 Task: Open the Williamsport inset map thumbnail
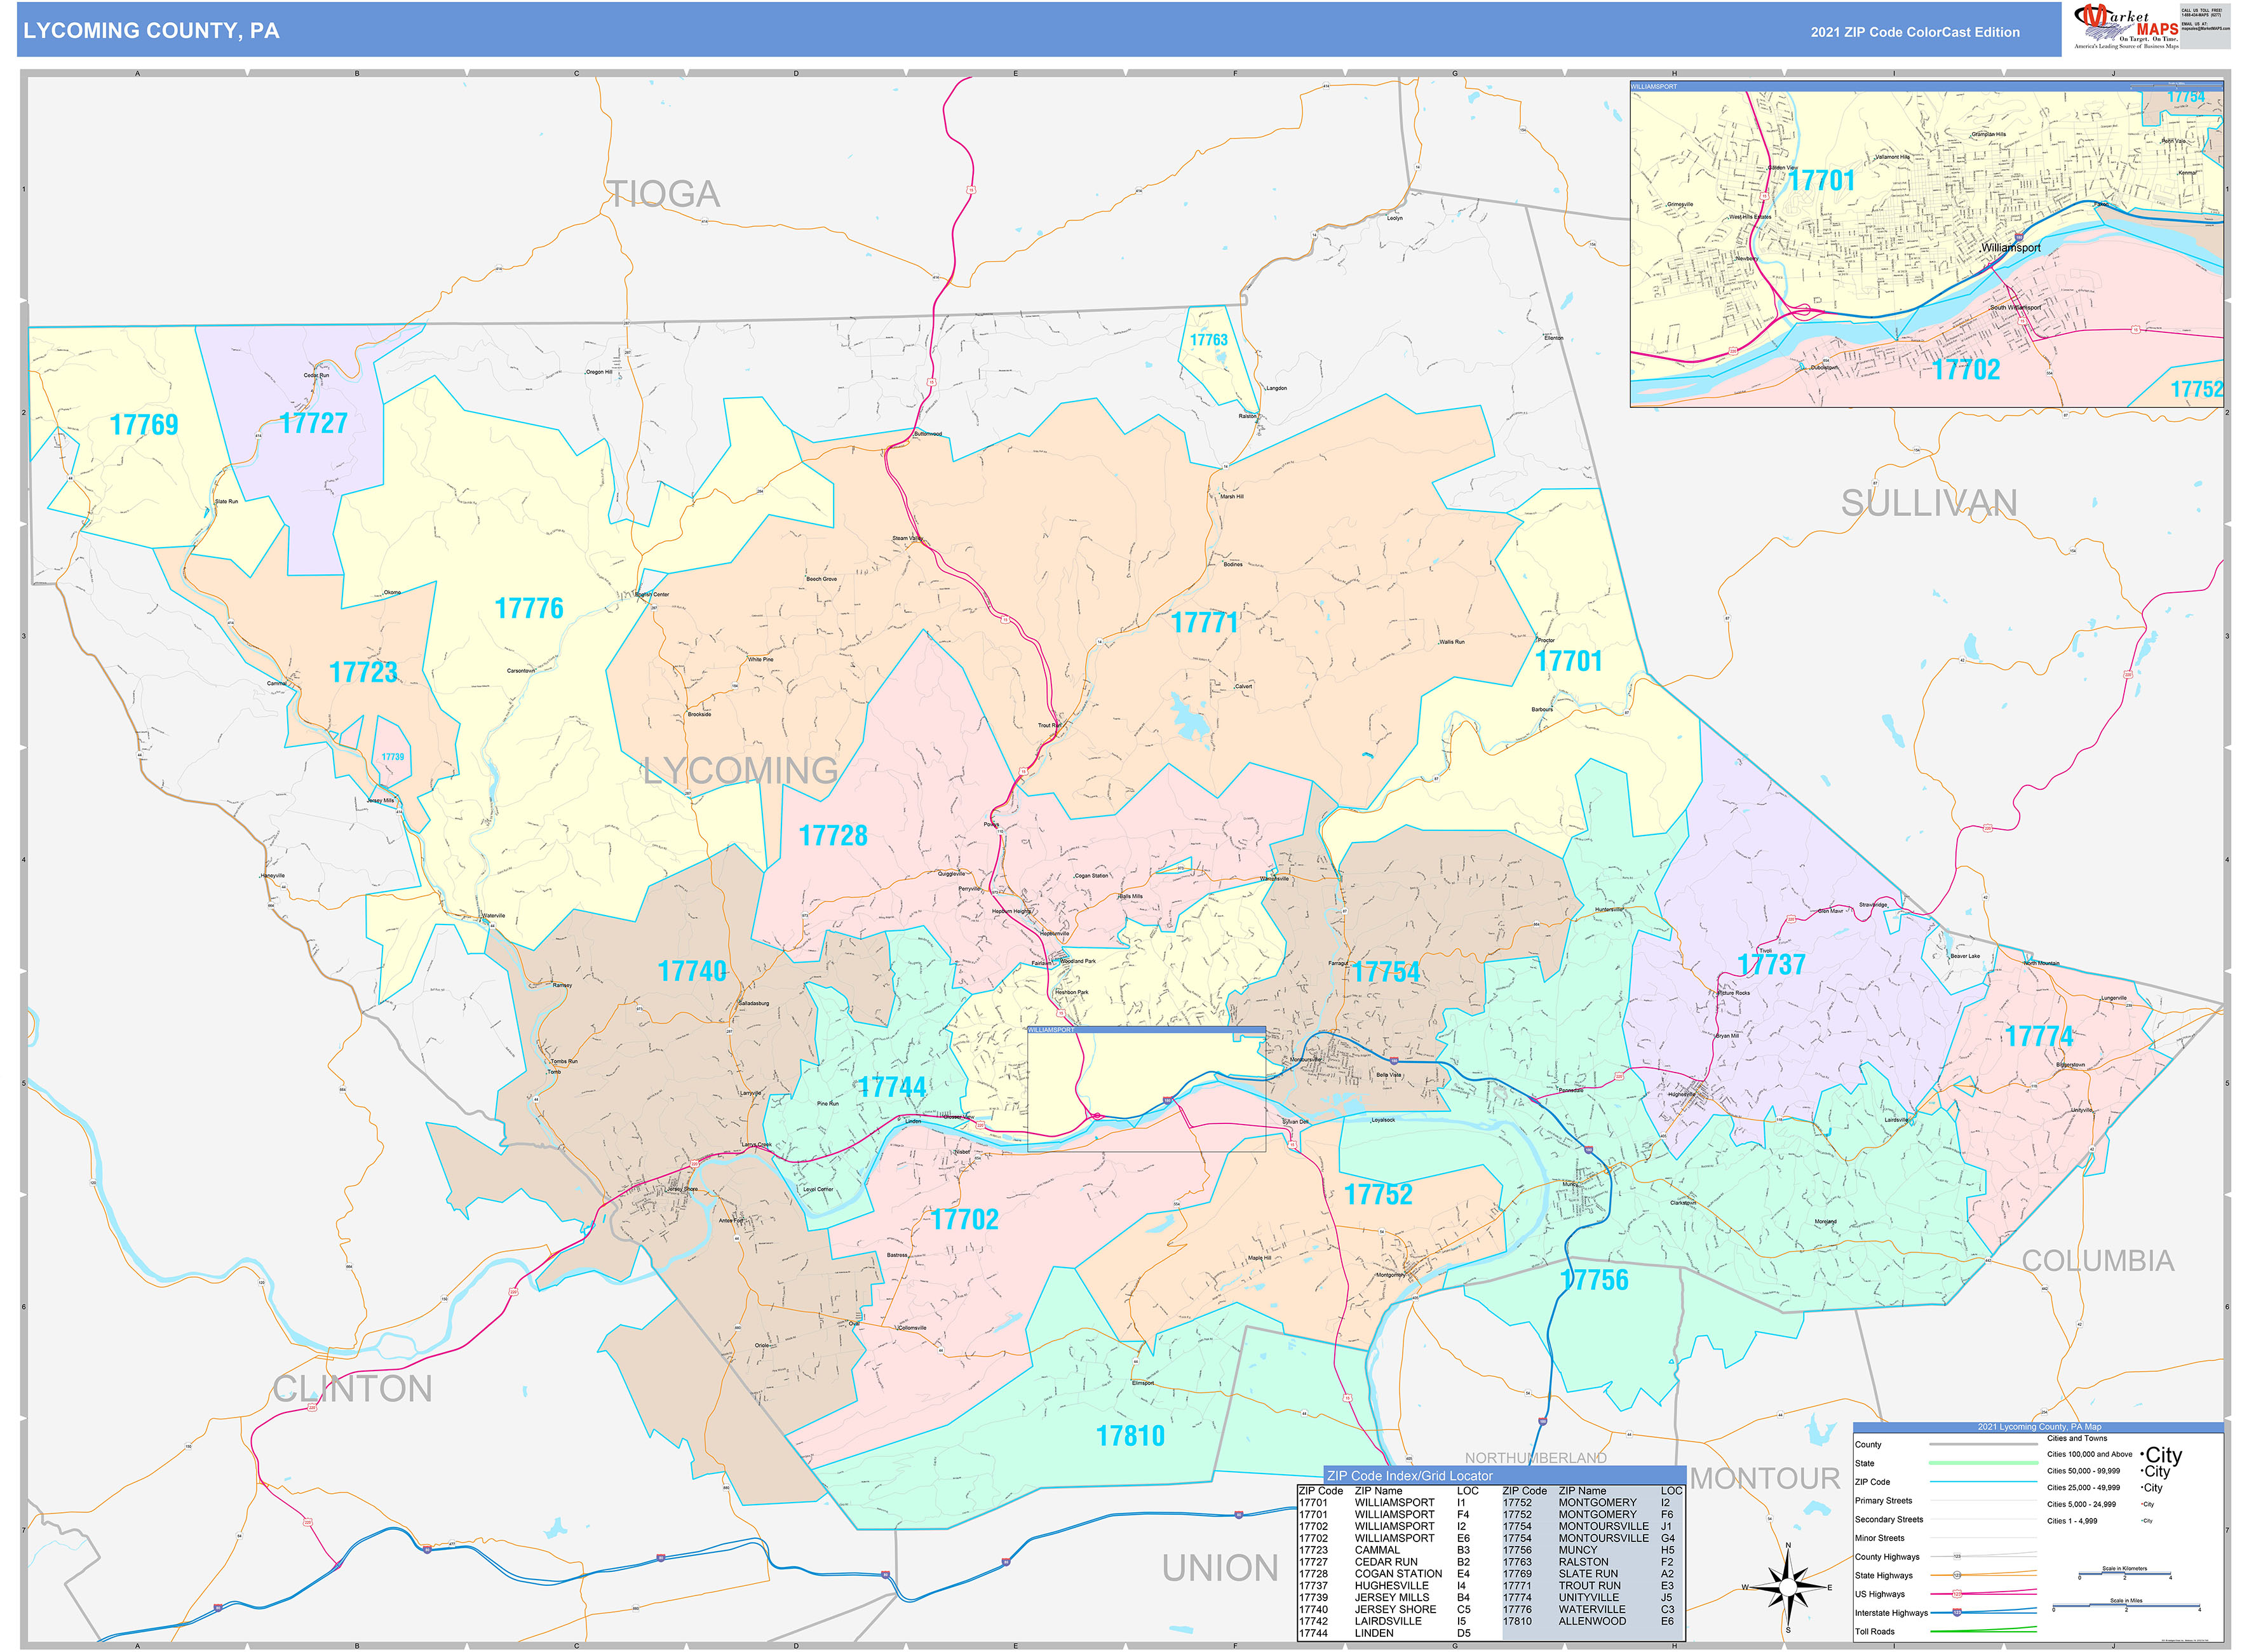[1926, 244]
